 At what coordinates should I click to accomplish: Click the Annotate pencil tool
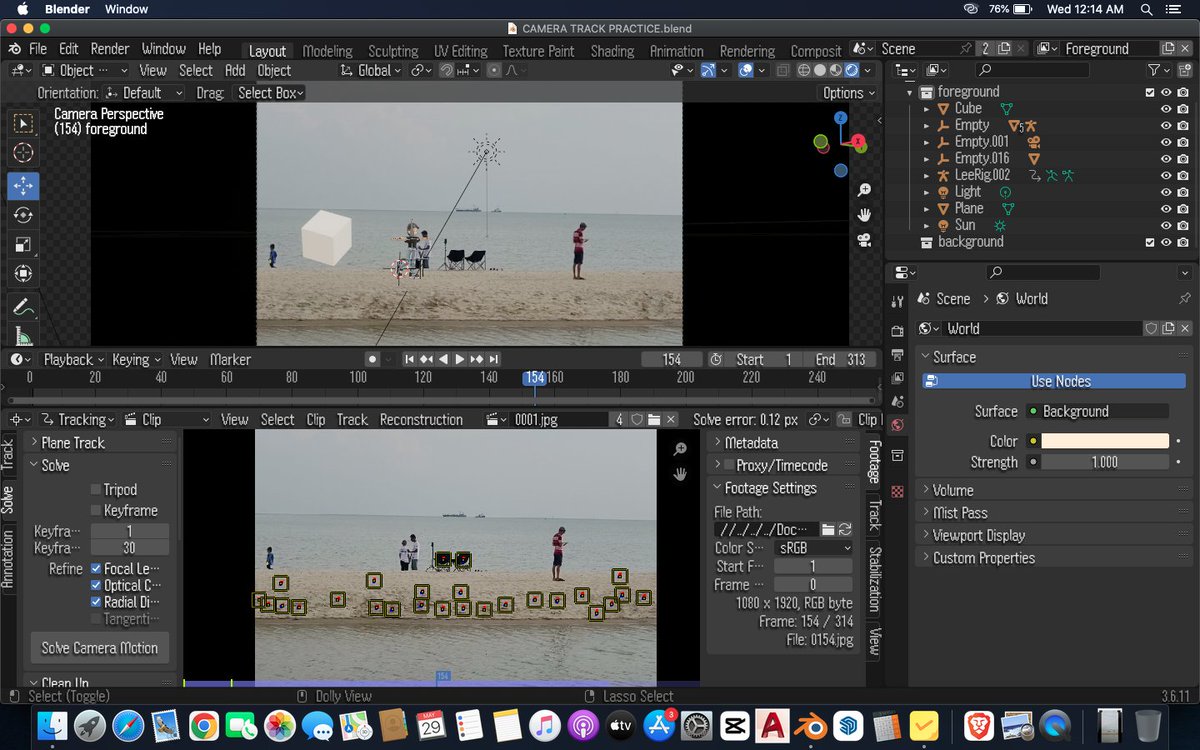click(23, 307)
